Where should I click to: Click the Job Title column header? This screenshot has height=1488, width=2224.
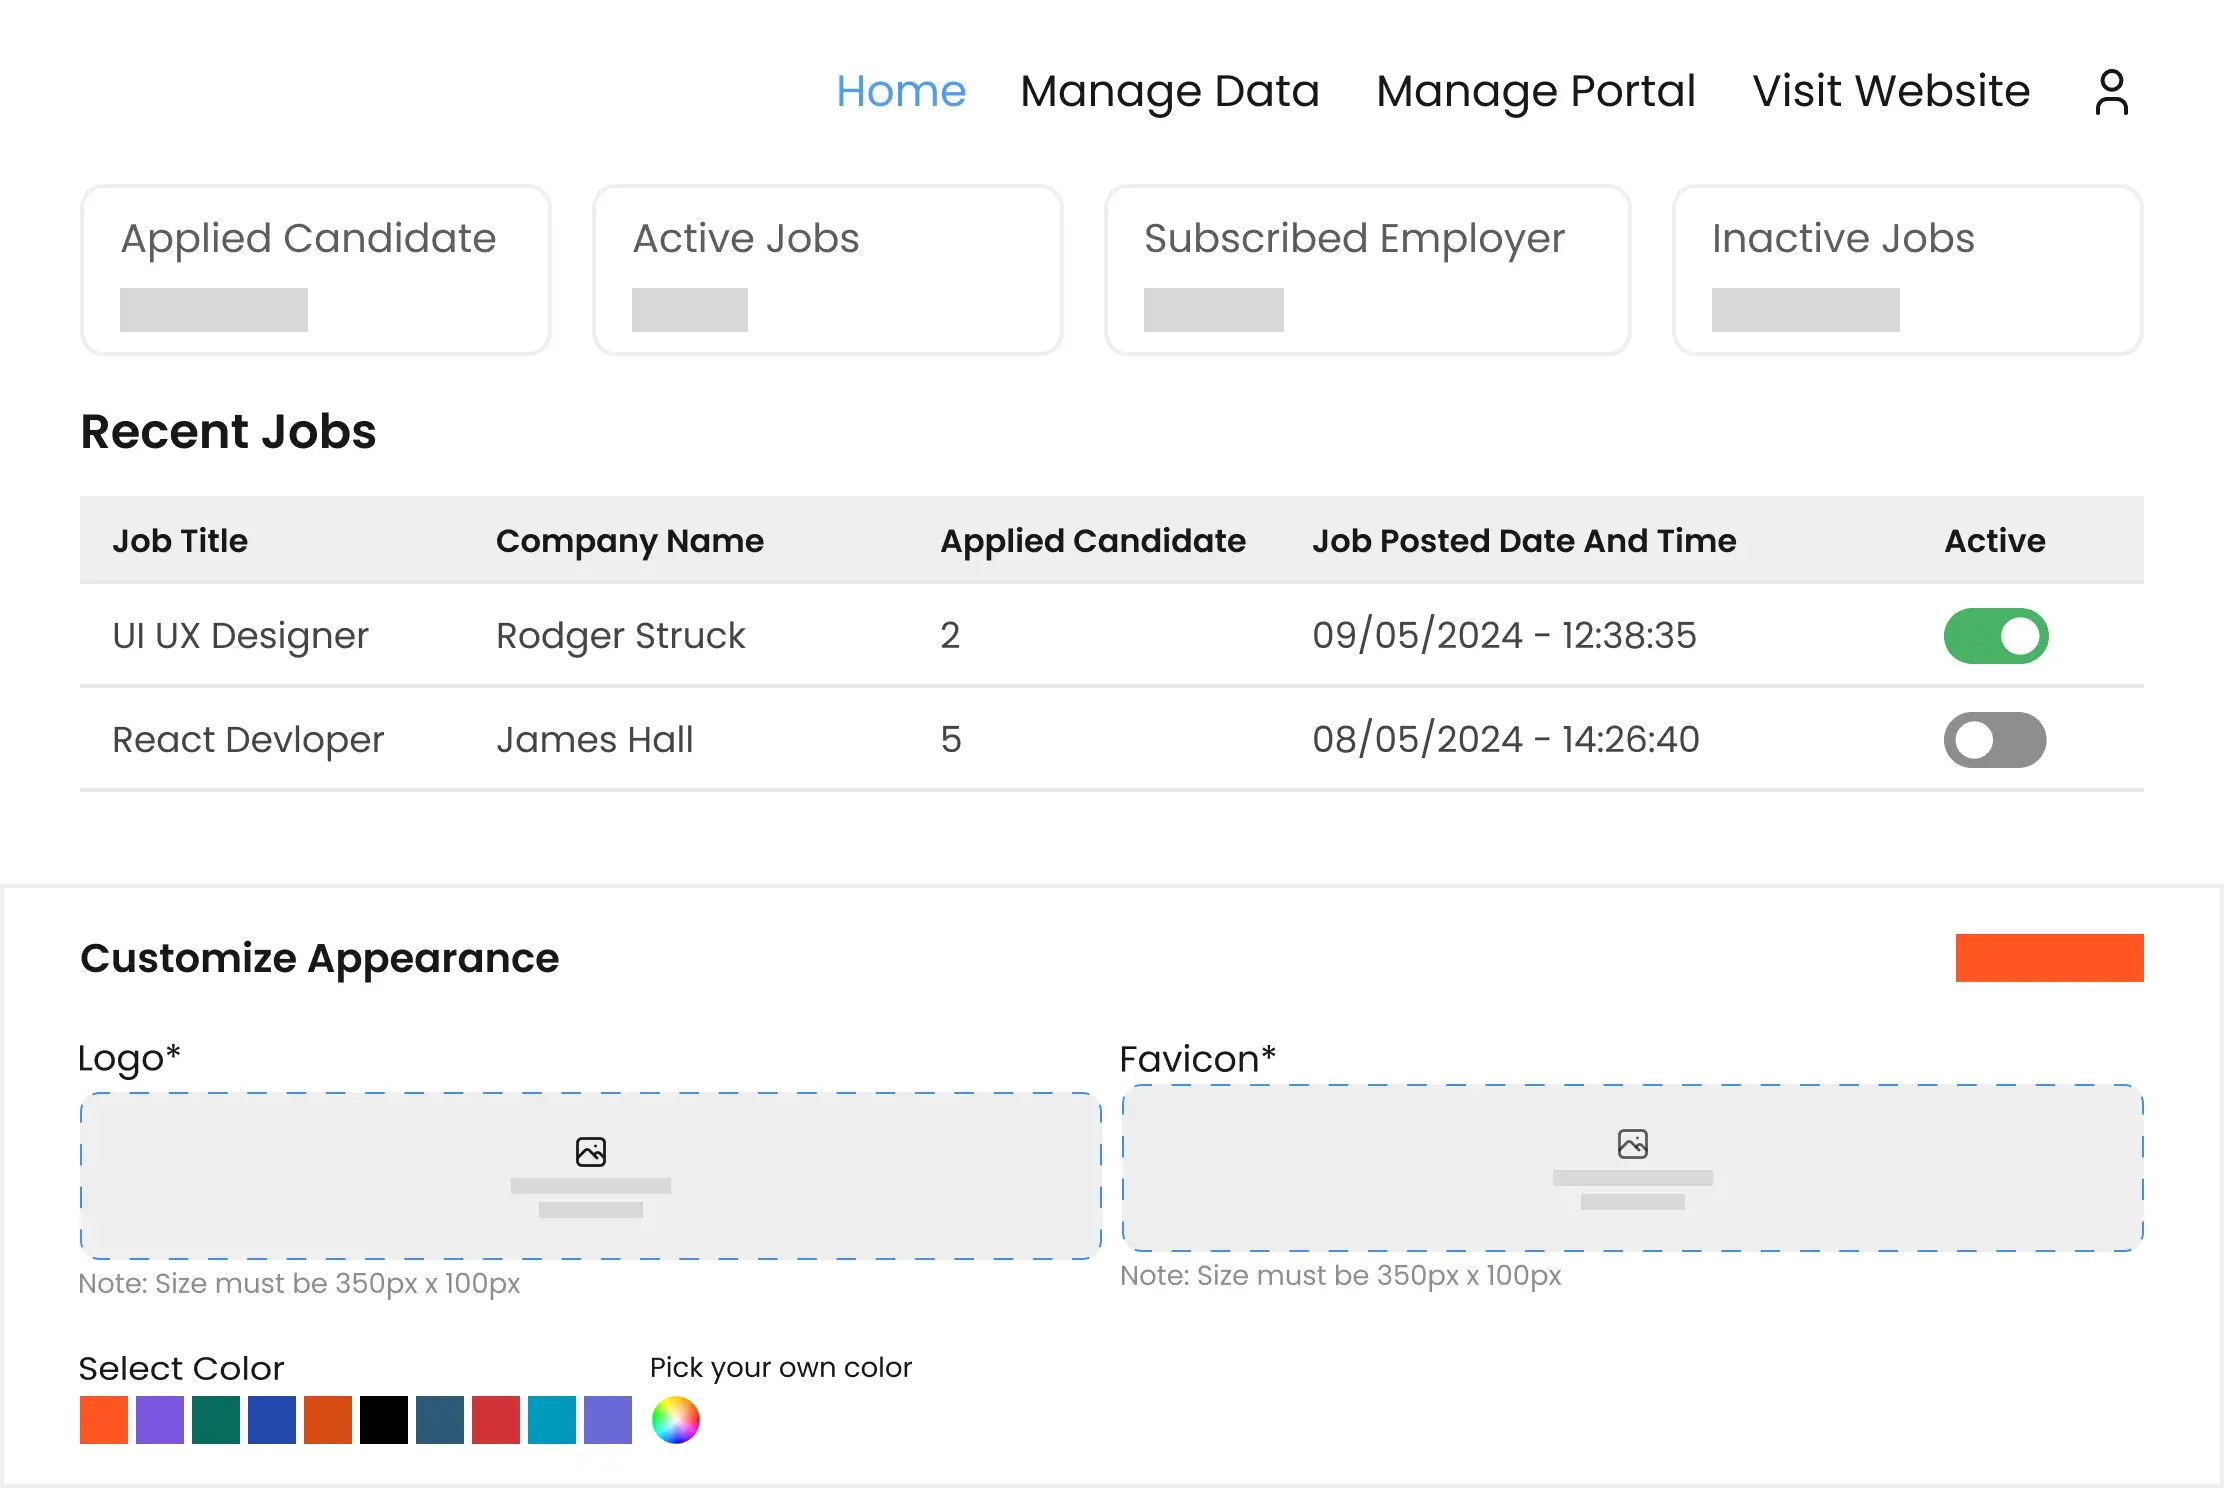point(180,541)
